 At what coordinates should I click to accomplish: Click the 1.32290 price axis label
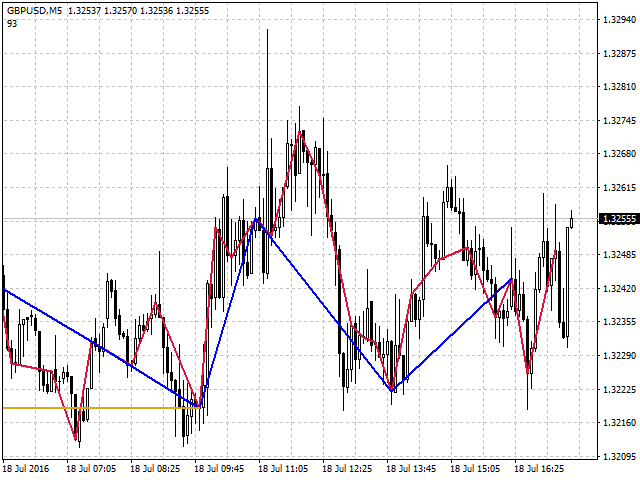pos(620,356)
